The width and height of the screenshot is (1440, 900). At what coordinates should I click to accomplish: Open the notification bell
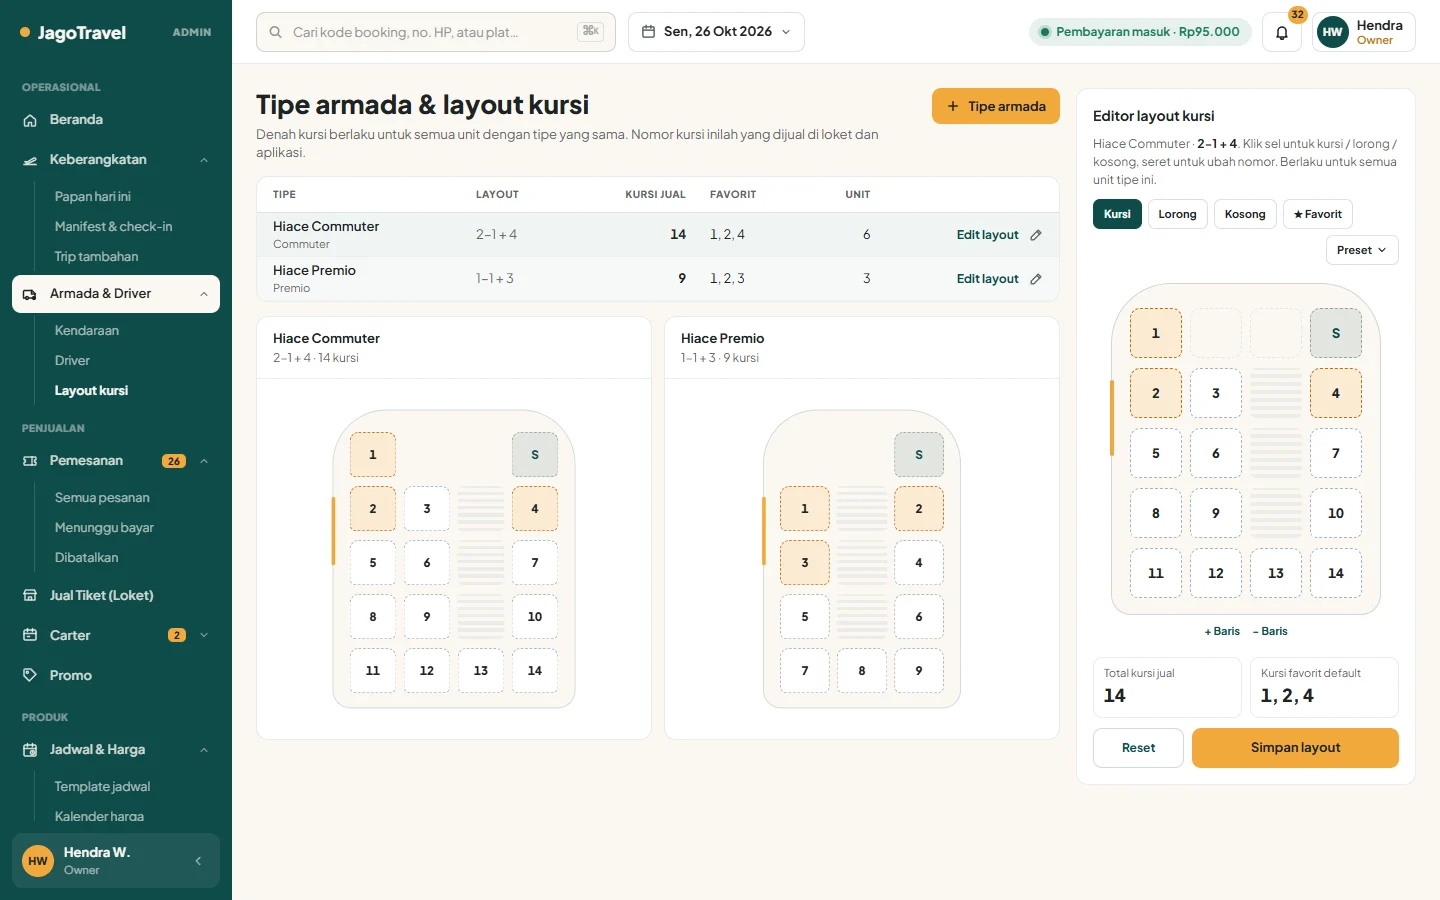(x=1281, y=32)
